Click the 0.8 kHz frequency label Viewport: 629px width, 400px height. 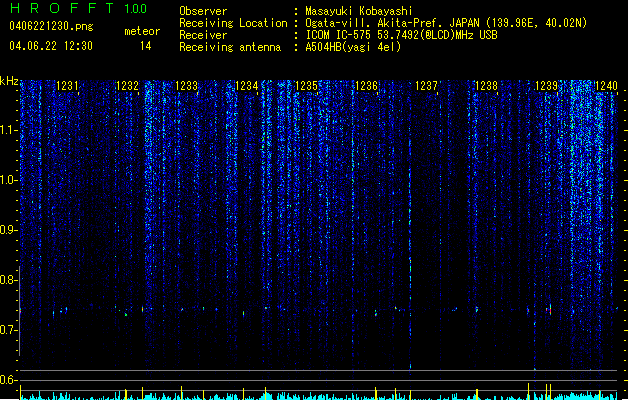(8, 280)
